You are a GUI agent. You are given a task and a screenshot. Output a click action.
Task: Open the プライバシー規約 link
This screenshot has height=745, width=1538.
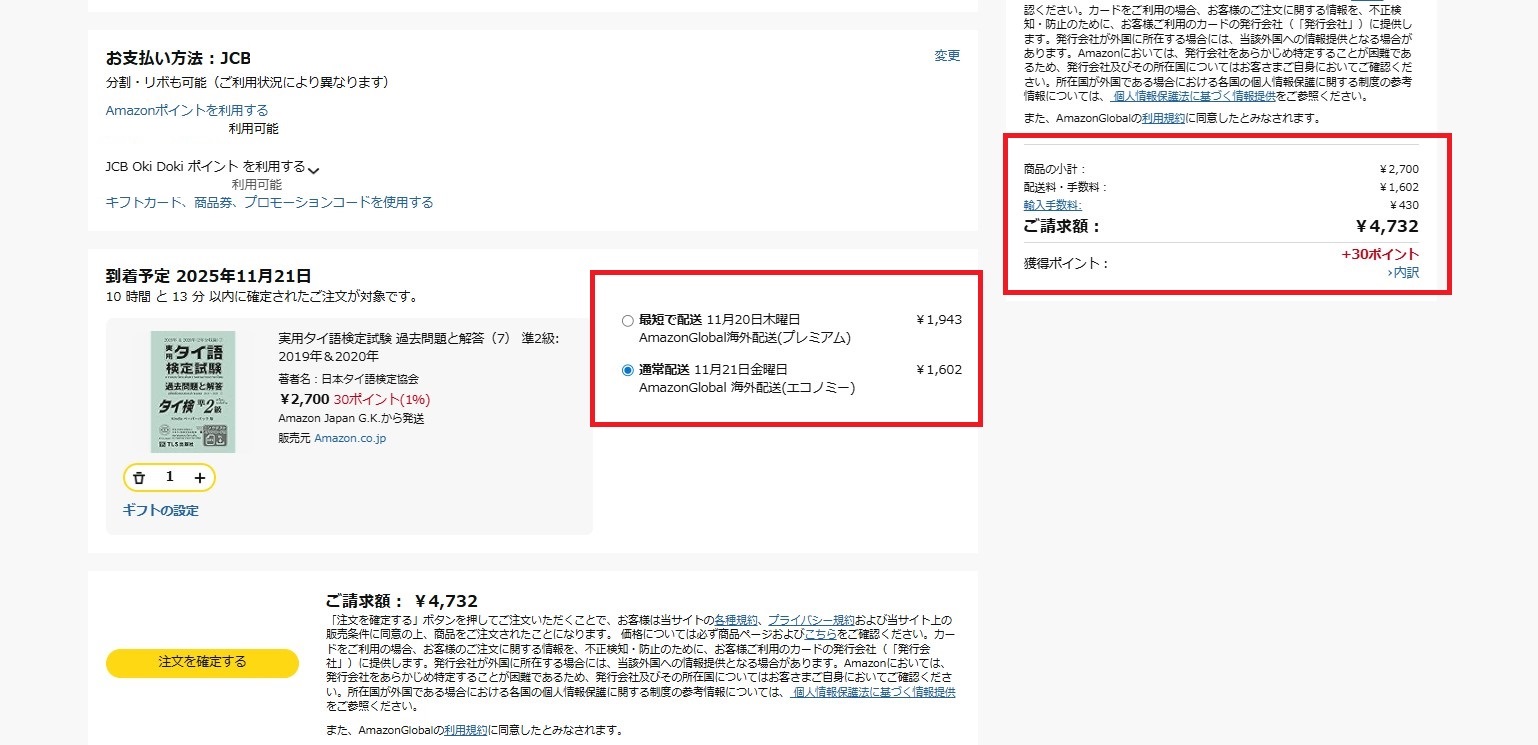[811, 620]
